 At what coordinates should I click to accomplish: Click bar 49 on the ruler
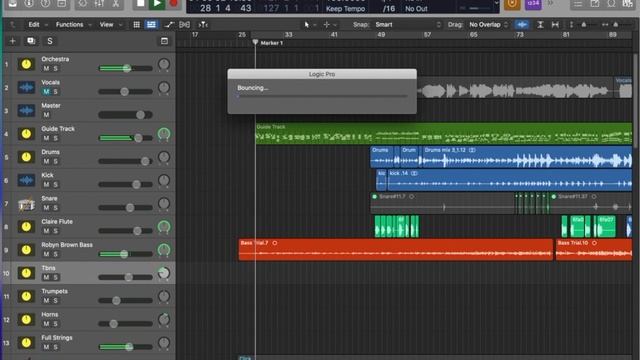(381, 35)
